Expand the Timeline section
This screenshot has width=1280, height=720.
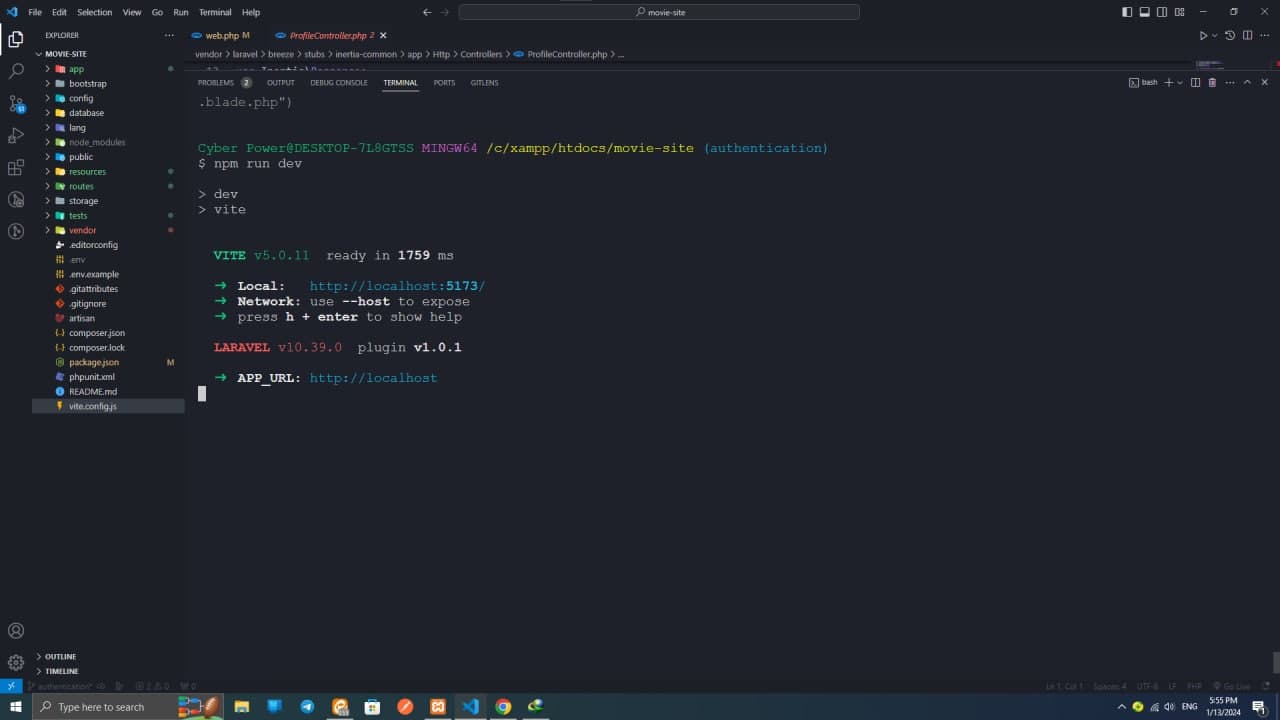point(61,671)
